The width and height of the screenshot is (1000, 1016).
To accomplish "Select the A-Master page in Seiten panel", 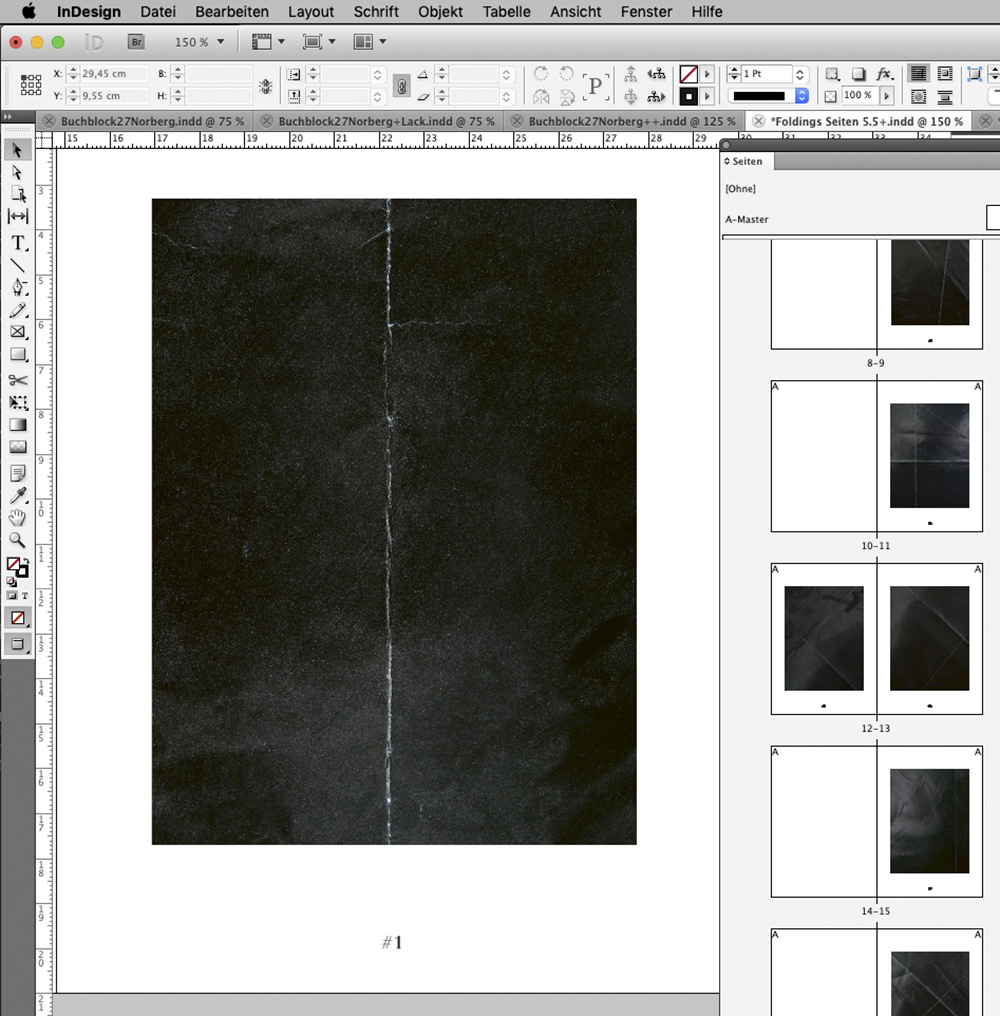I will coord(746,219).
